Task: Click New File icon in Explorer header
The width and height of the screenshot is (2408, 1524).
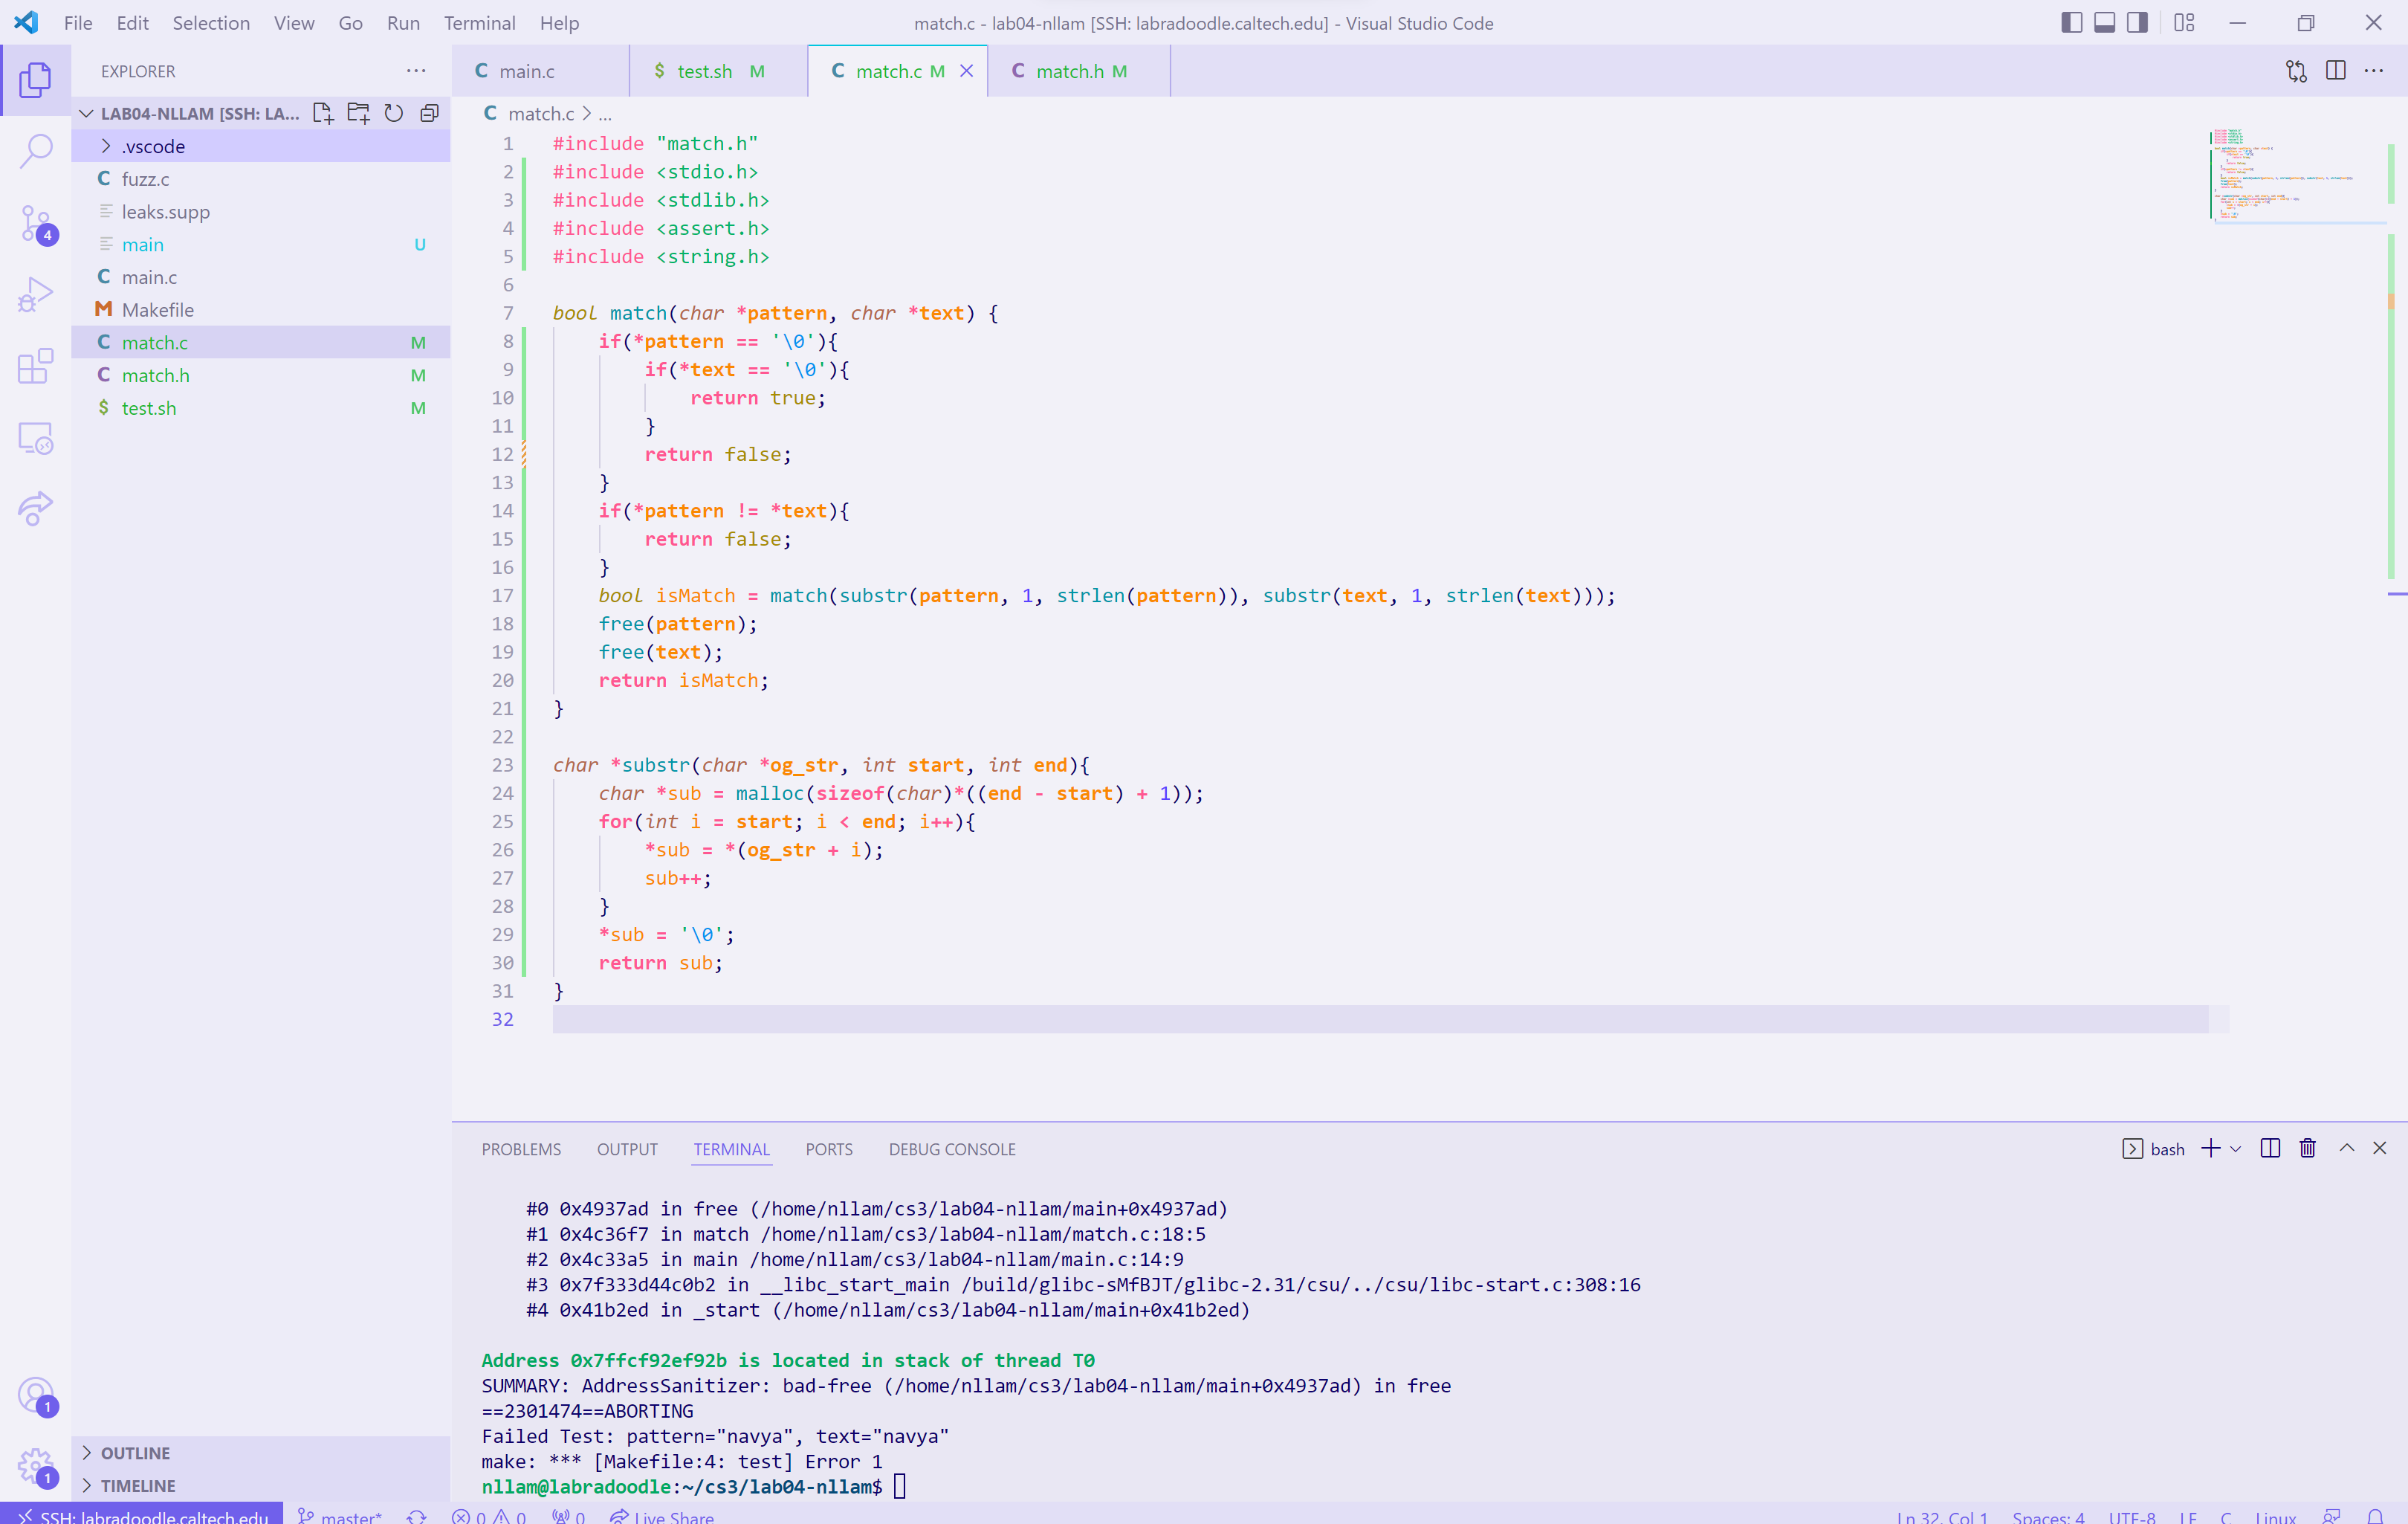Action: pos(322,113)
